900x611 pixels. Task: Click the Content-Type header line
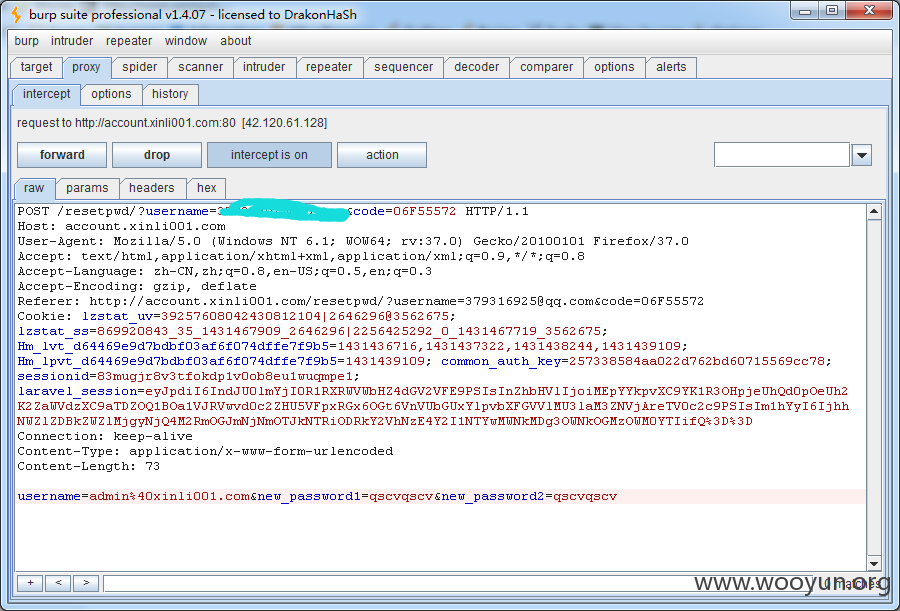pyautogui.click(x=205, y=451)
